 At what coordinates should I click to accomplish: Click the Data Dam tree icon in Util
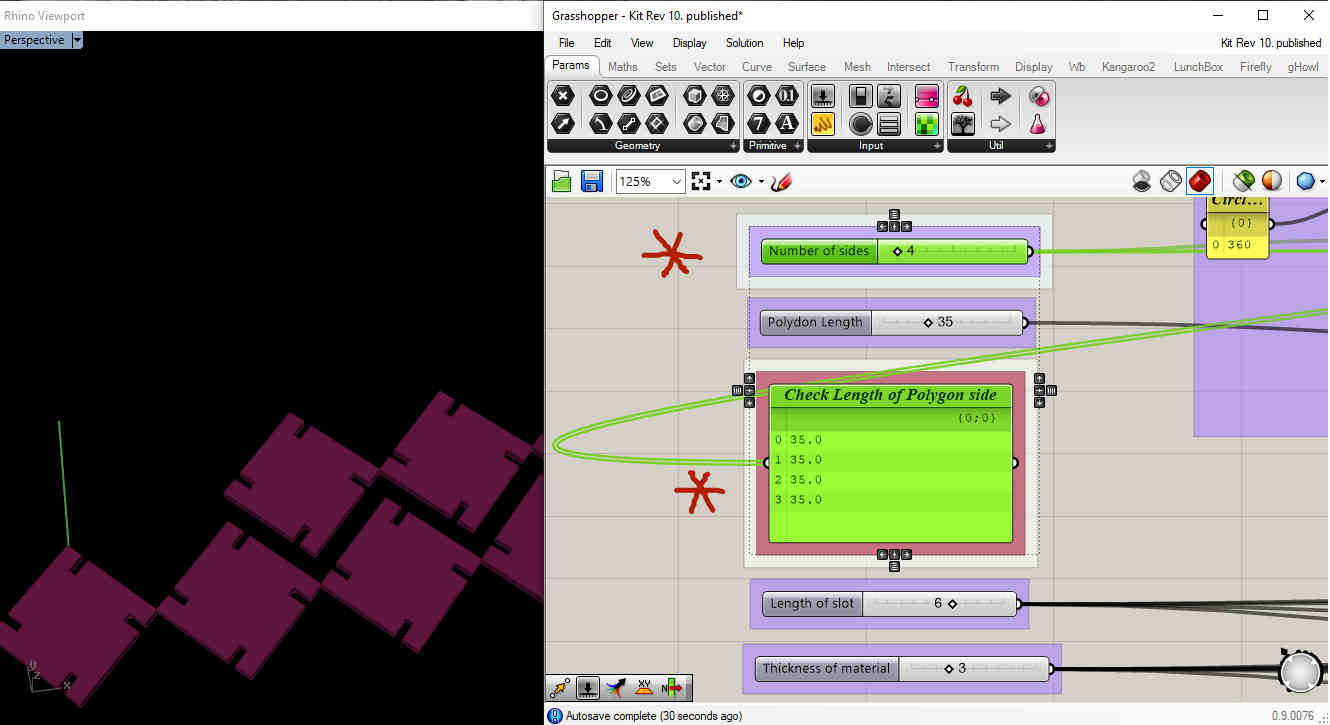click(x=963, y=123)
